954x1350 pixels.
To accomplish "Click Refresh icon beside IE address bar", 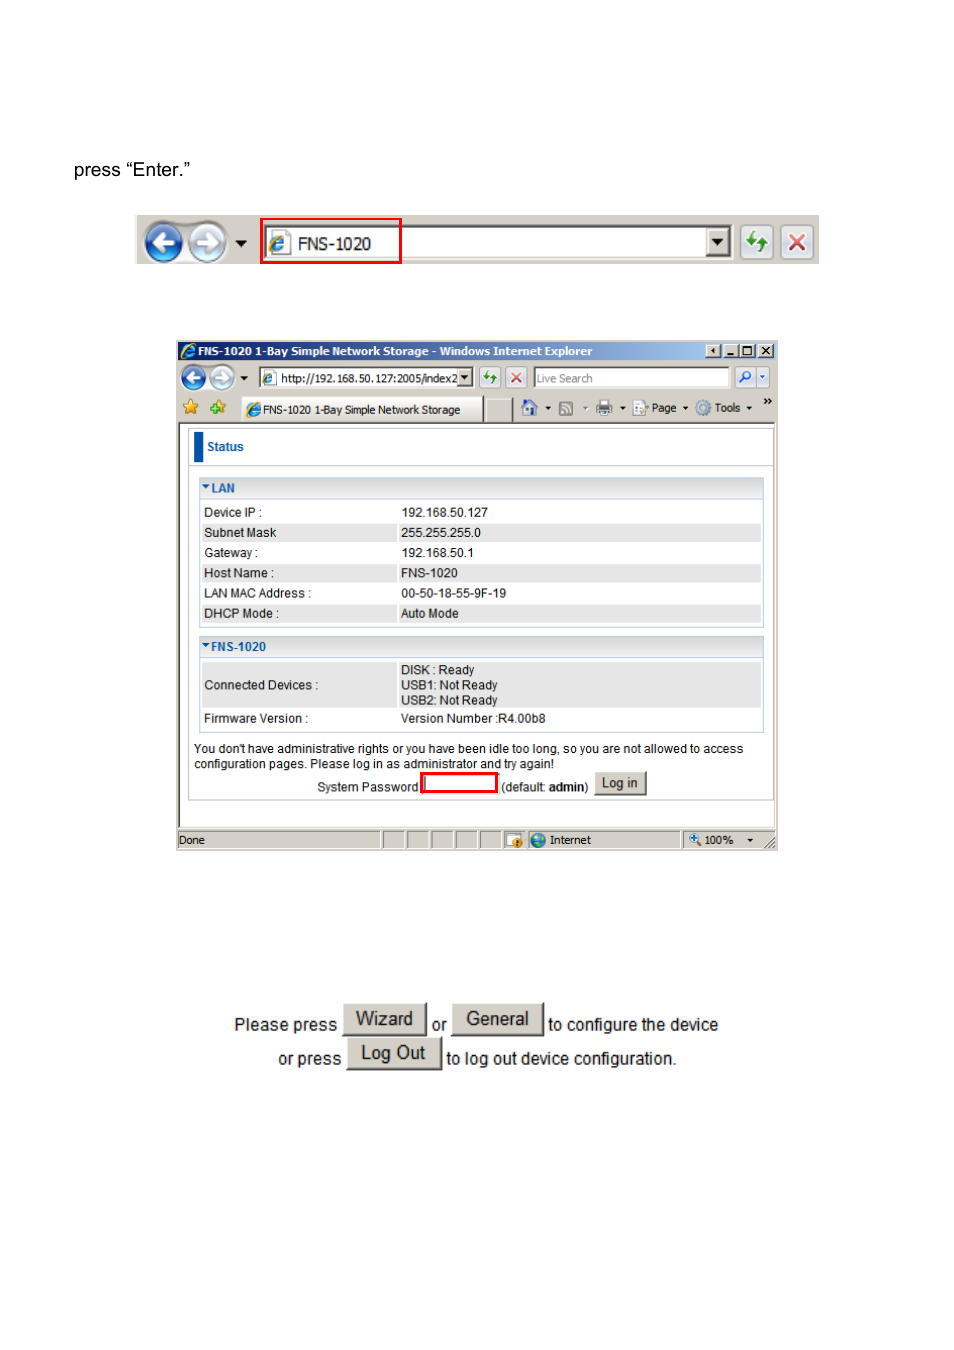I will pyautogui.click(x=490, y=378).
